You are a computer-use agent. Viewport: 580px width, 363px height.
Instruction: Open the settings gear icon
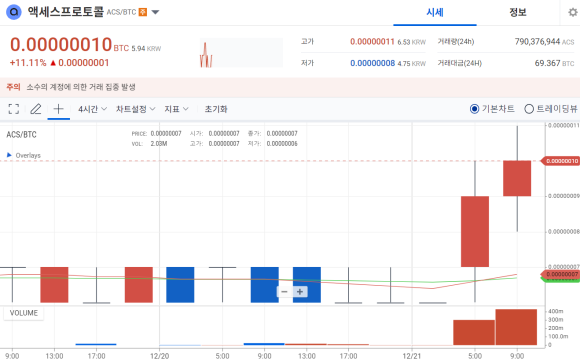click(x=573, y=13)
